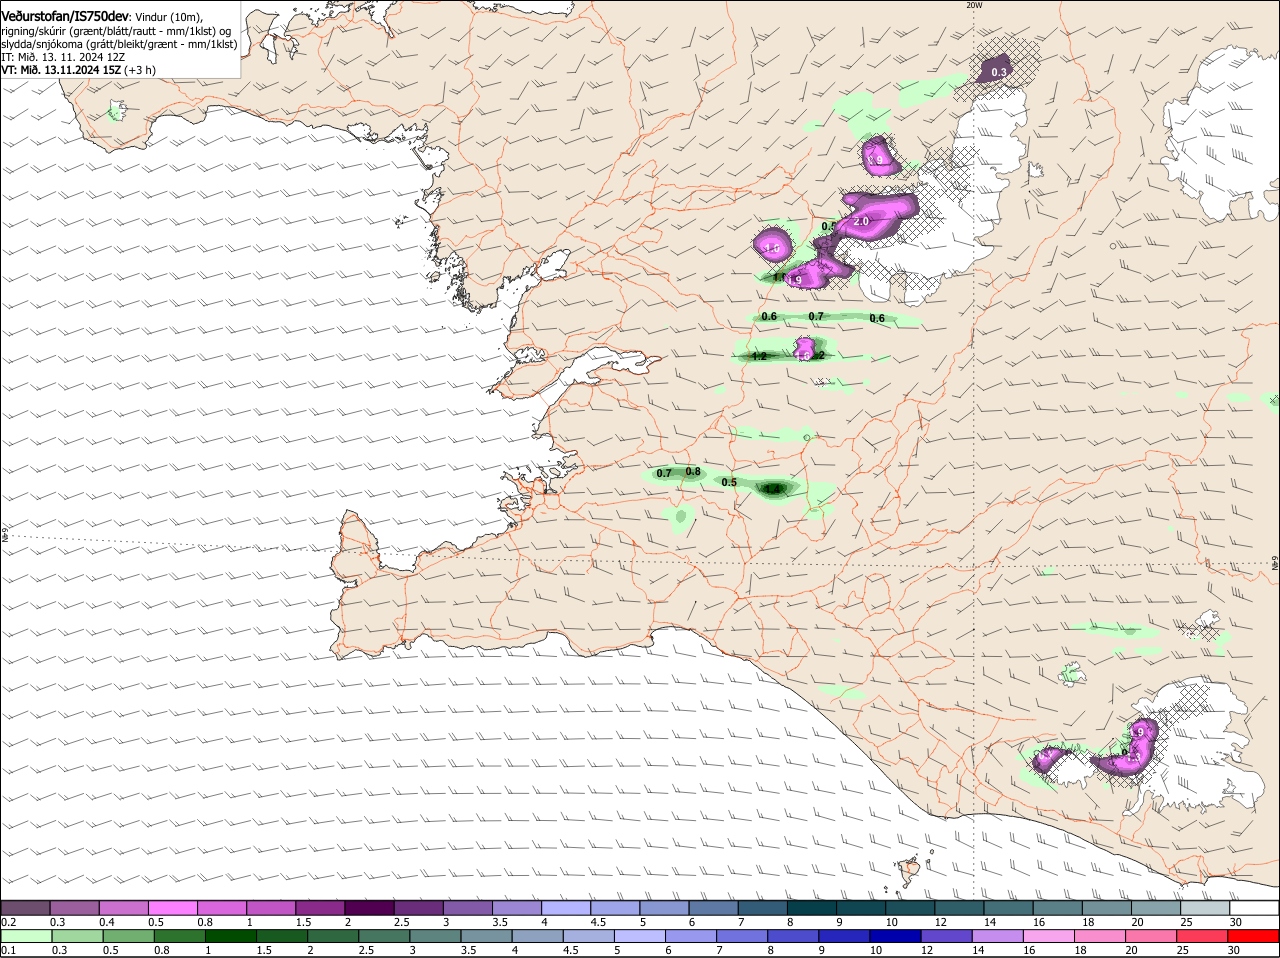
Task: Select lower legend swatch labelled 0.5
Action: click(x=126, y=937)
